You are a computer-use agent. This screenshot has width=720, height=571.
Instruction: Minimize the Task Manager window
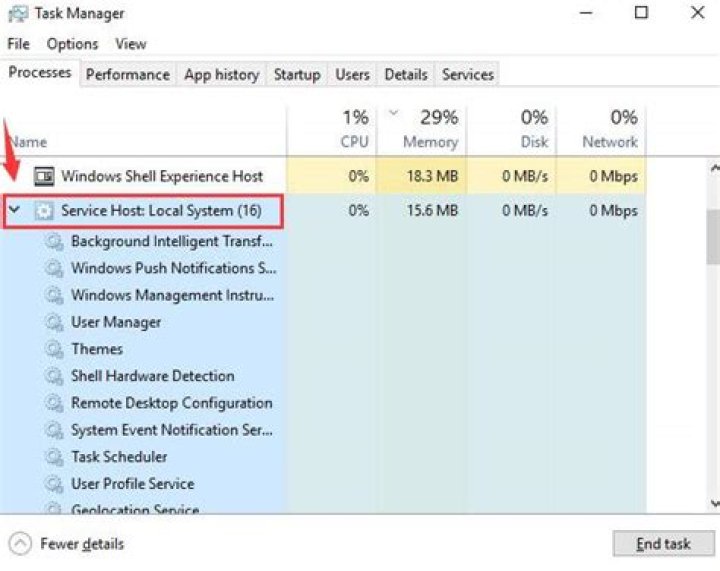point(585,13)
